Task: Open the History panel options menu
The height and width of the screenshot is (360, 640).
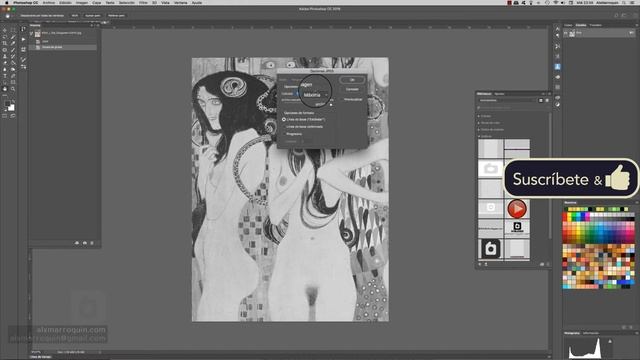Action: [x=97, y=25]
